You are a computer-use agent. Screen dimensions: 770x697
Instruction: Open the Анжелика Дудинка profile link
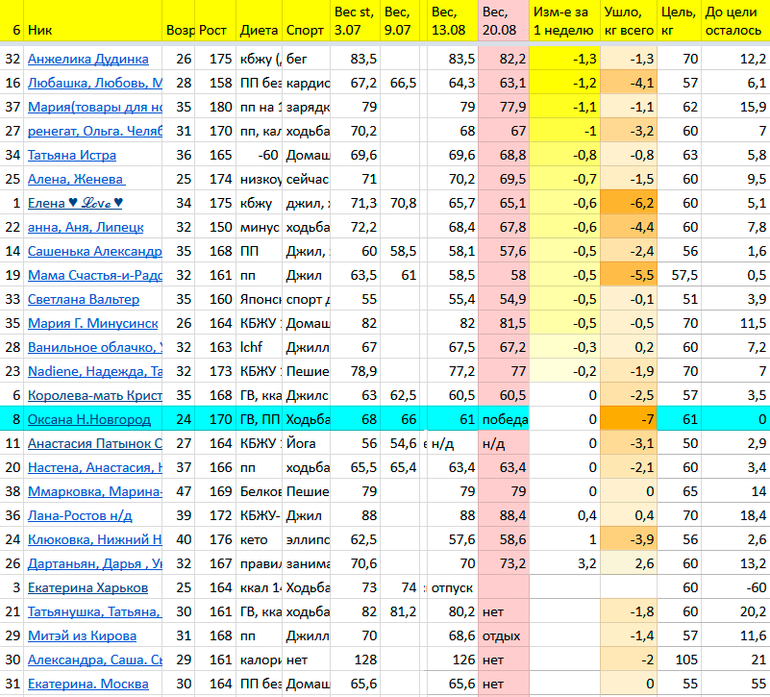(x=88, y=59)
